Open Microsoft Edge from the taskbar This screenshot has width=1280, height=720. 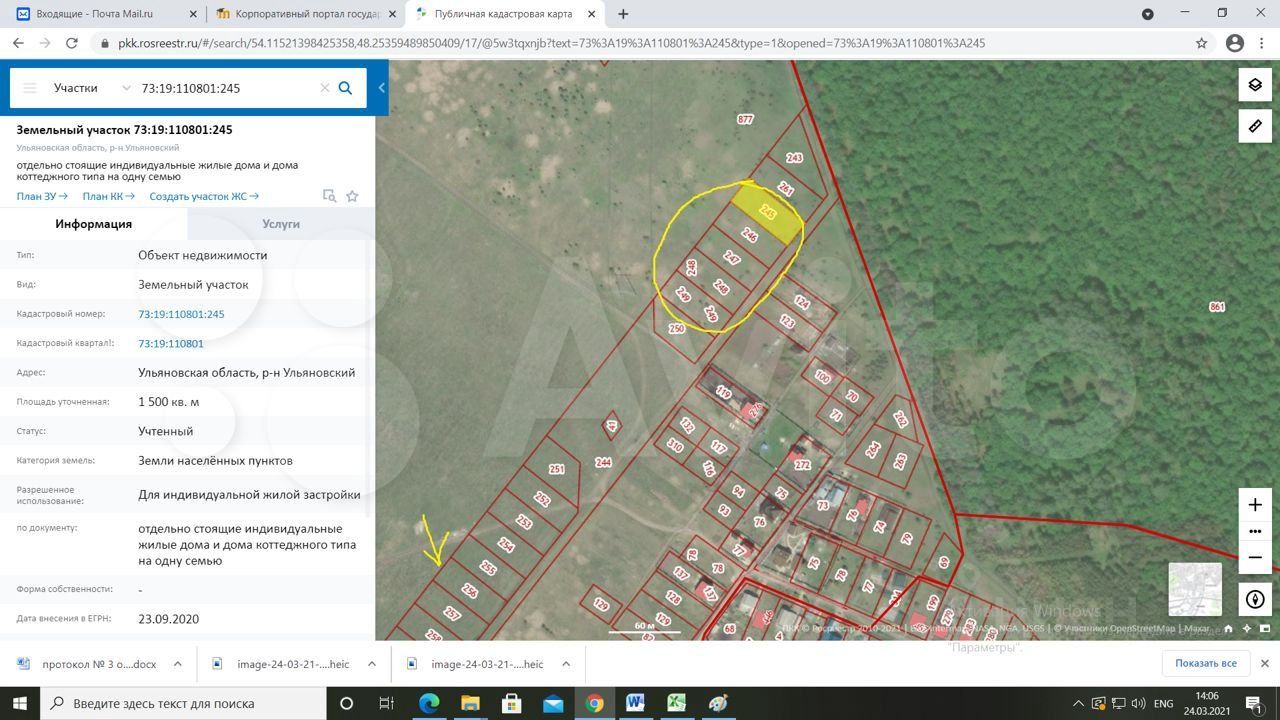(428, 703)
